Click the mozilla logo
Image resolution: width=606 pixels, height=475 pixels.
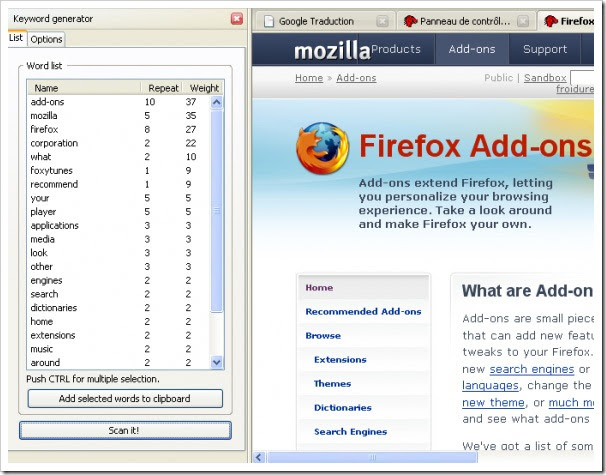pyautogui.click(x=332, y=51)
